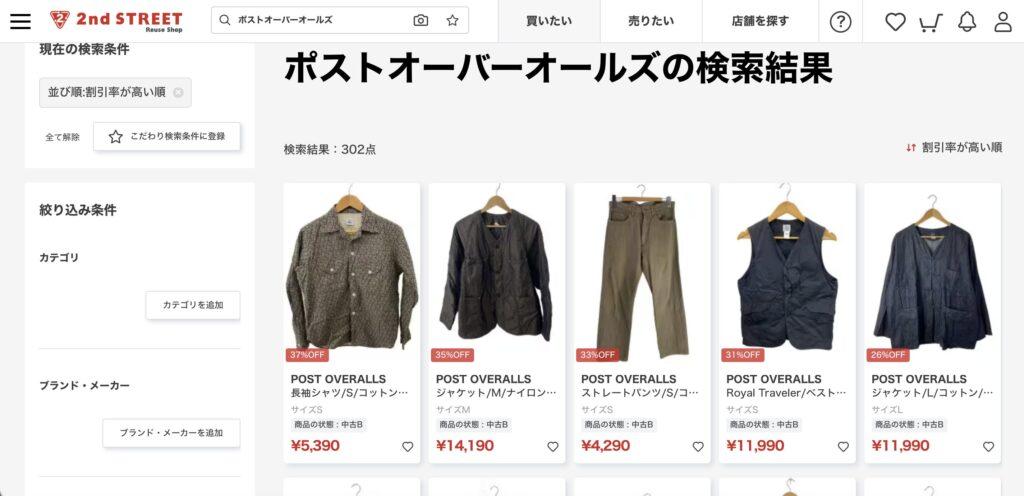Open the notifications bell
Image resolution: width=1024 pixels, height=496 pixels.
coord(967,22)
